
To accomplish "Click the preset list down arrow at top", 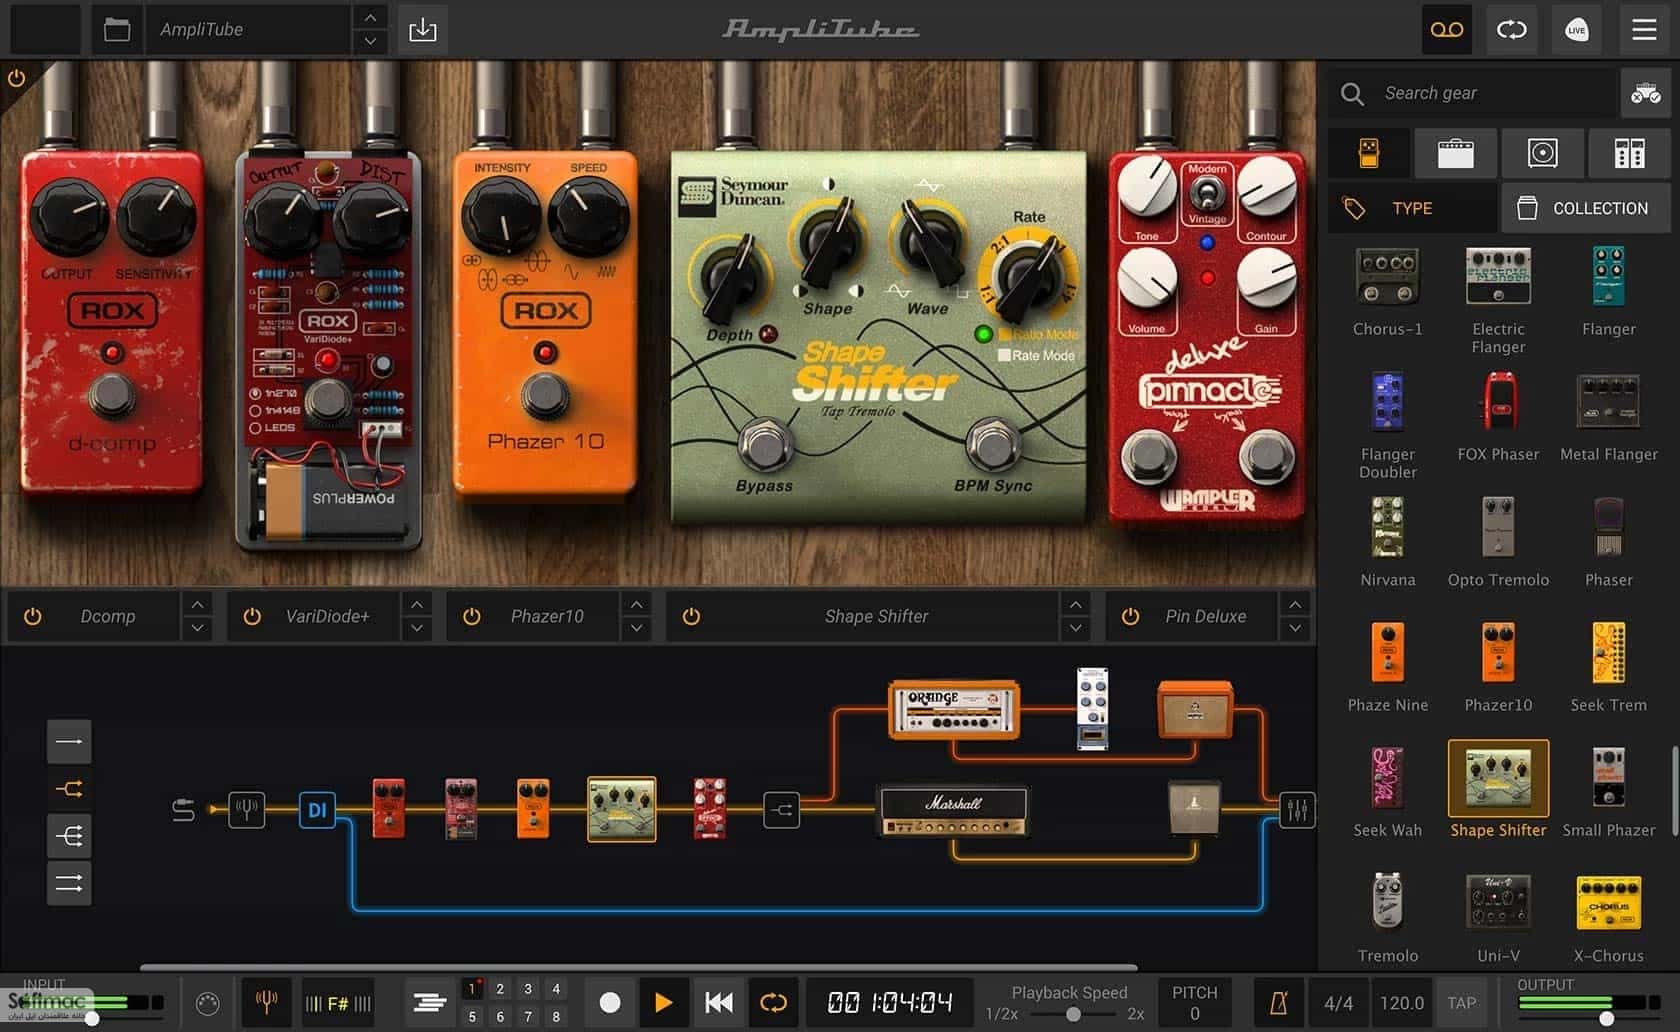I will pyautogui.click(x=370, y=41).
